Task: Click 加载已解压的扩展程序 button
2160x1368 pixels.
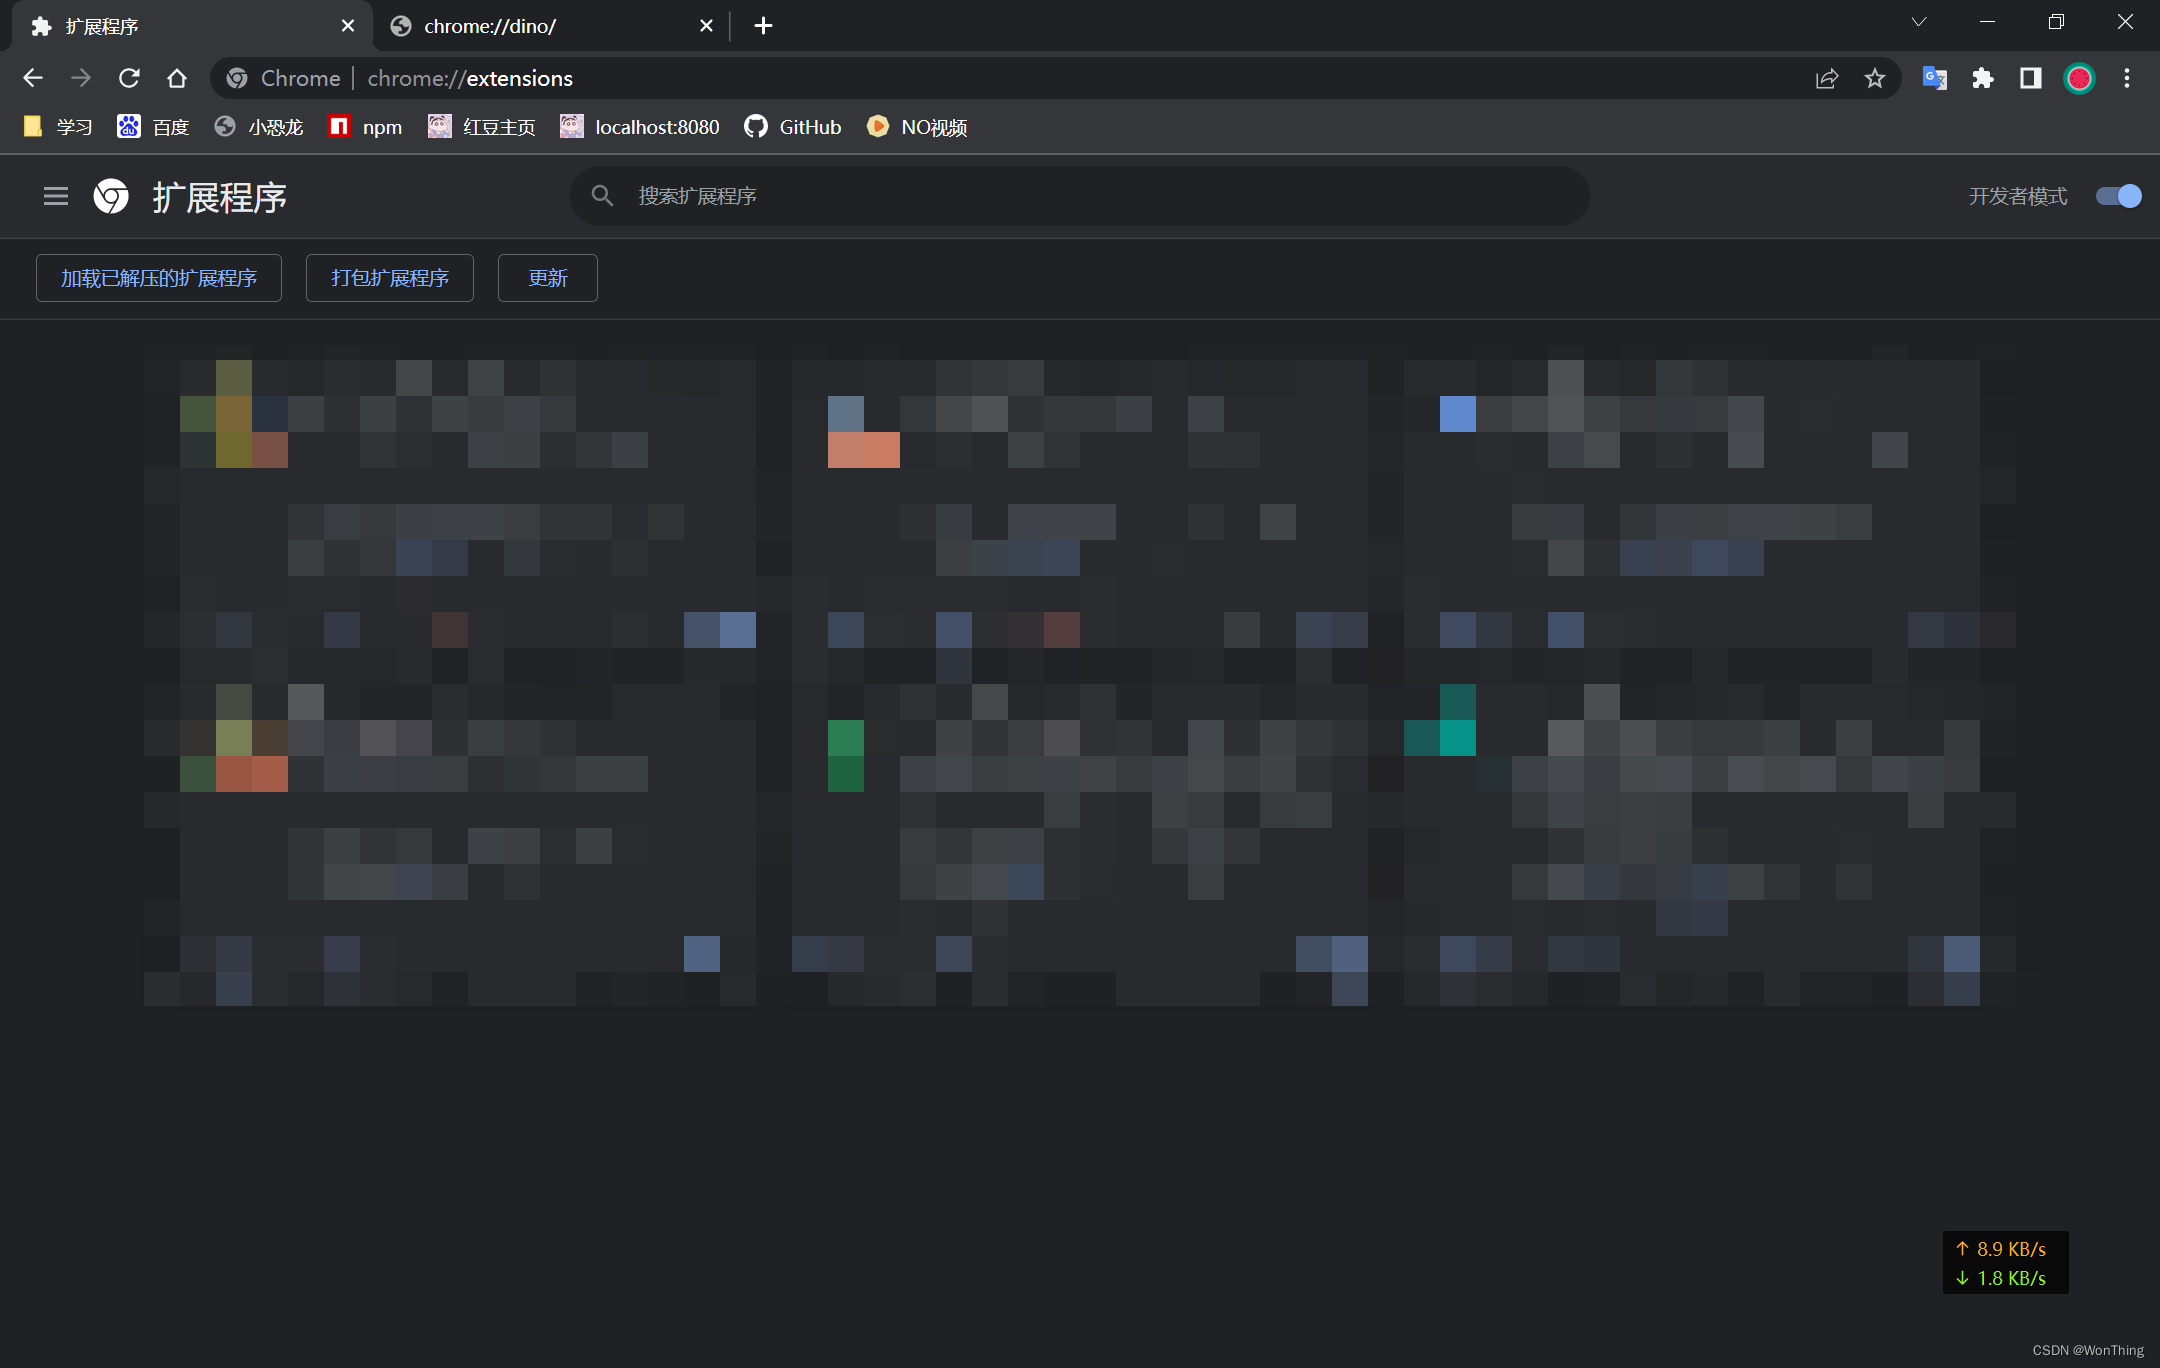Action: [x=159, y=278]
